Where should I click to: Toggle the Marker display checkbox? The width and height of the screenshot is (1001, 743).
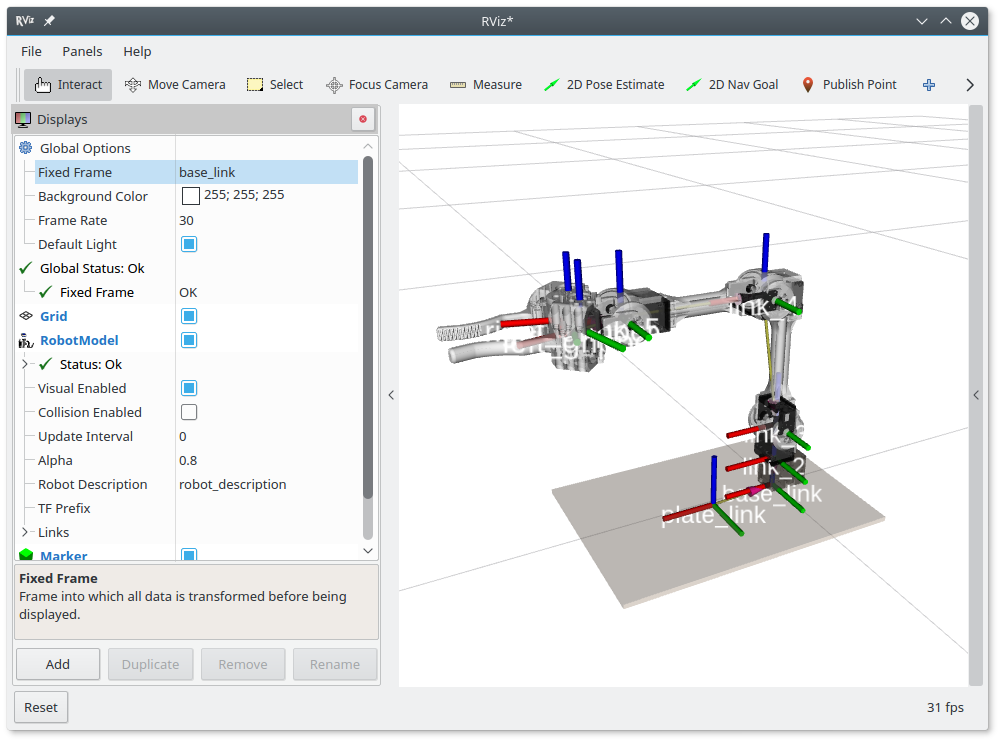[189, 555]
